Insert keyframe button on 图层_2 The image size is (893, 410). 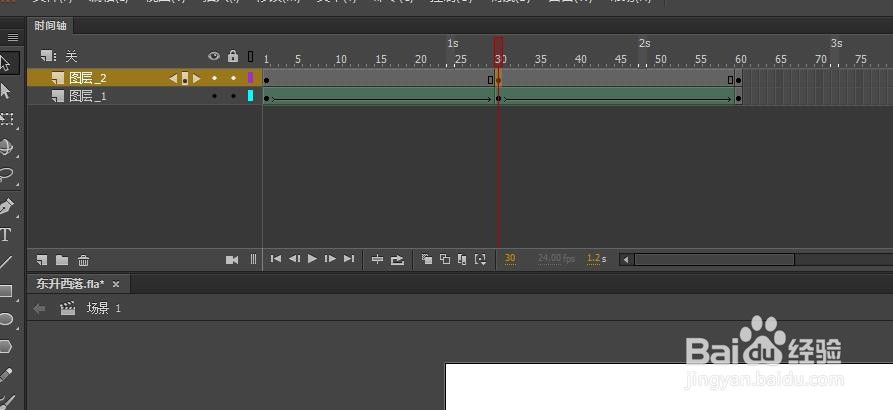tap(185, 79)
